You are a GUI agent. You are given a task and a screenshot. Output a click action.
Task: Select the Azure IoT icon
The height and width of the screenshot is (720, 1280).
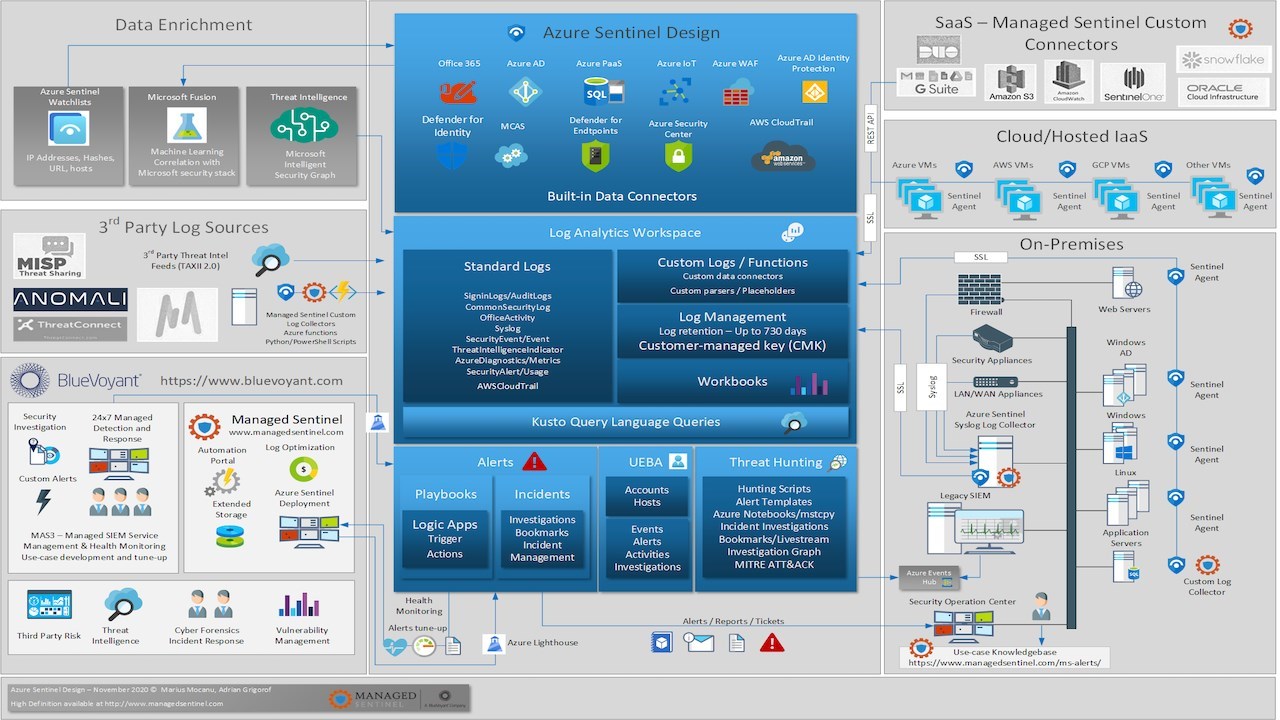(675, 92)
